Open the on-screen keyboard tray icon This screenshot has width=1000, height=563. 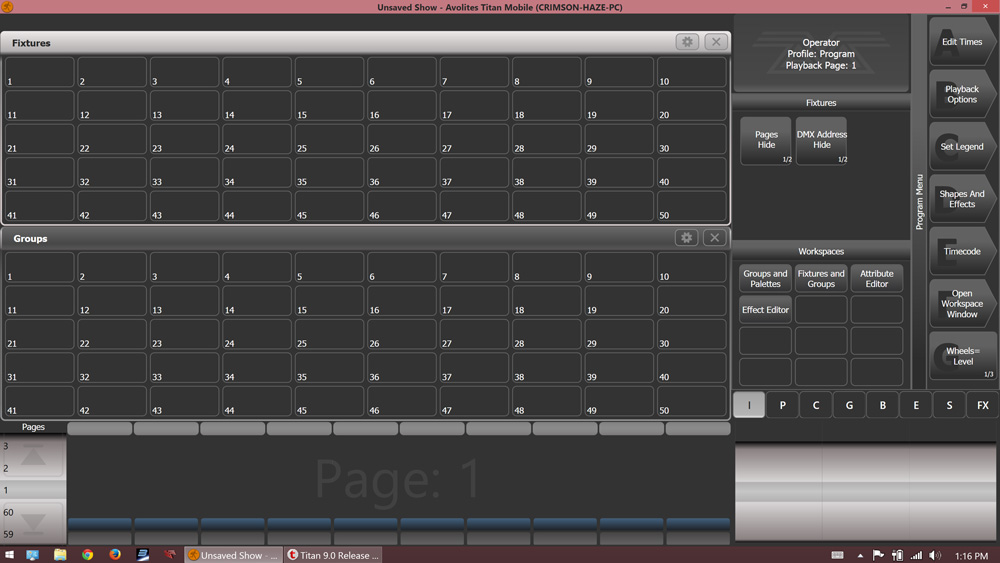837,555
